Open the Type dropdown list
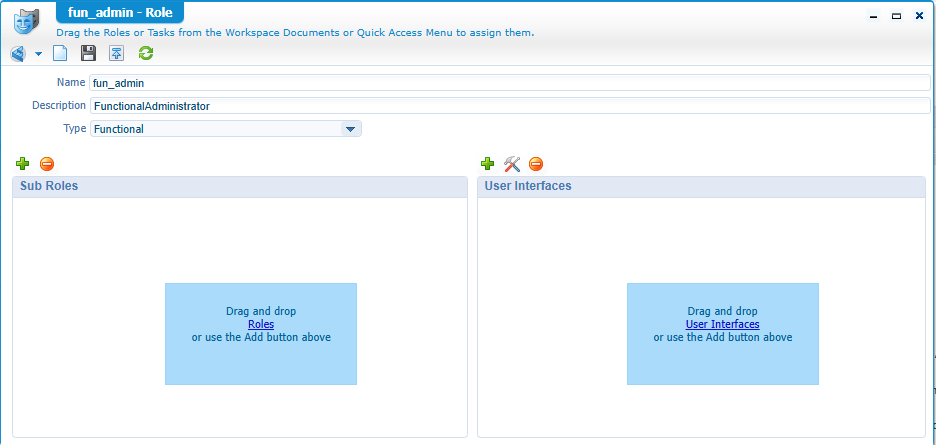 pyautogui.click(x=350, y=129)
